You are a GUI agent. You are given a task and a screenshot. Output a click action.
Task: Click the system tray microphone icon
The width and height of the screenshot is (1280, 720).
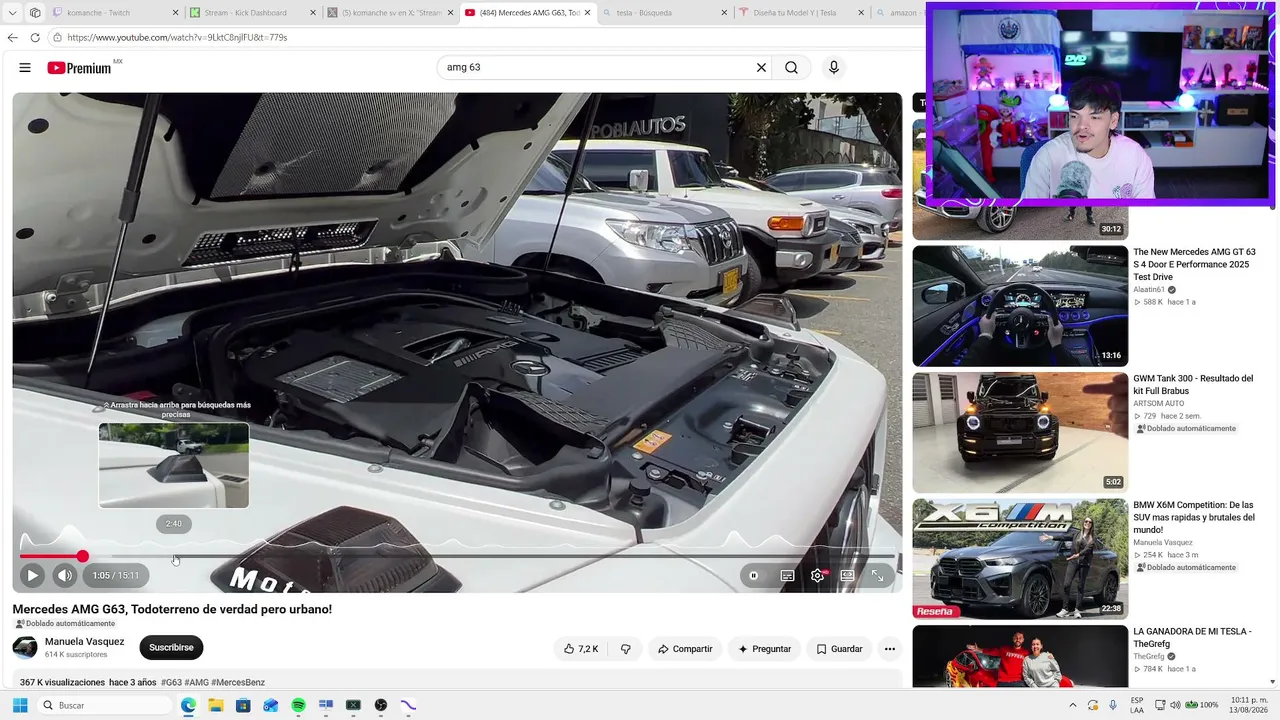coord(1113,705)
